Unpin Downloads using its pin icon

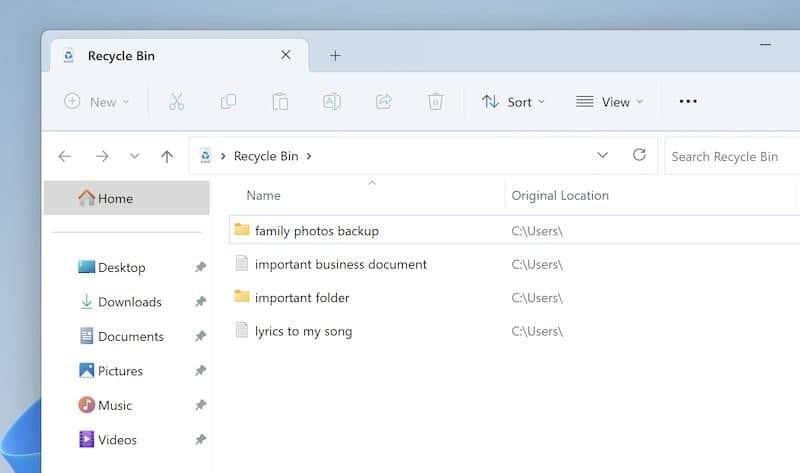point(201,302)
